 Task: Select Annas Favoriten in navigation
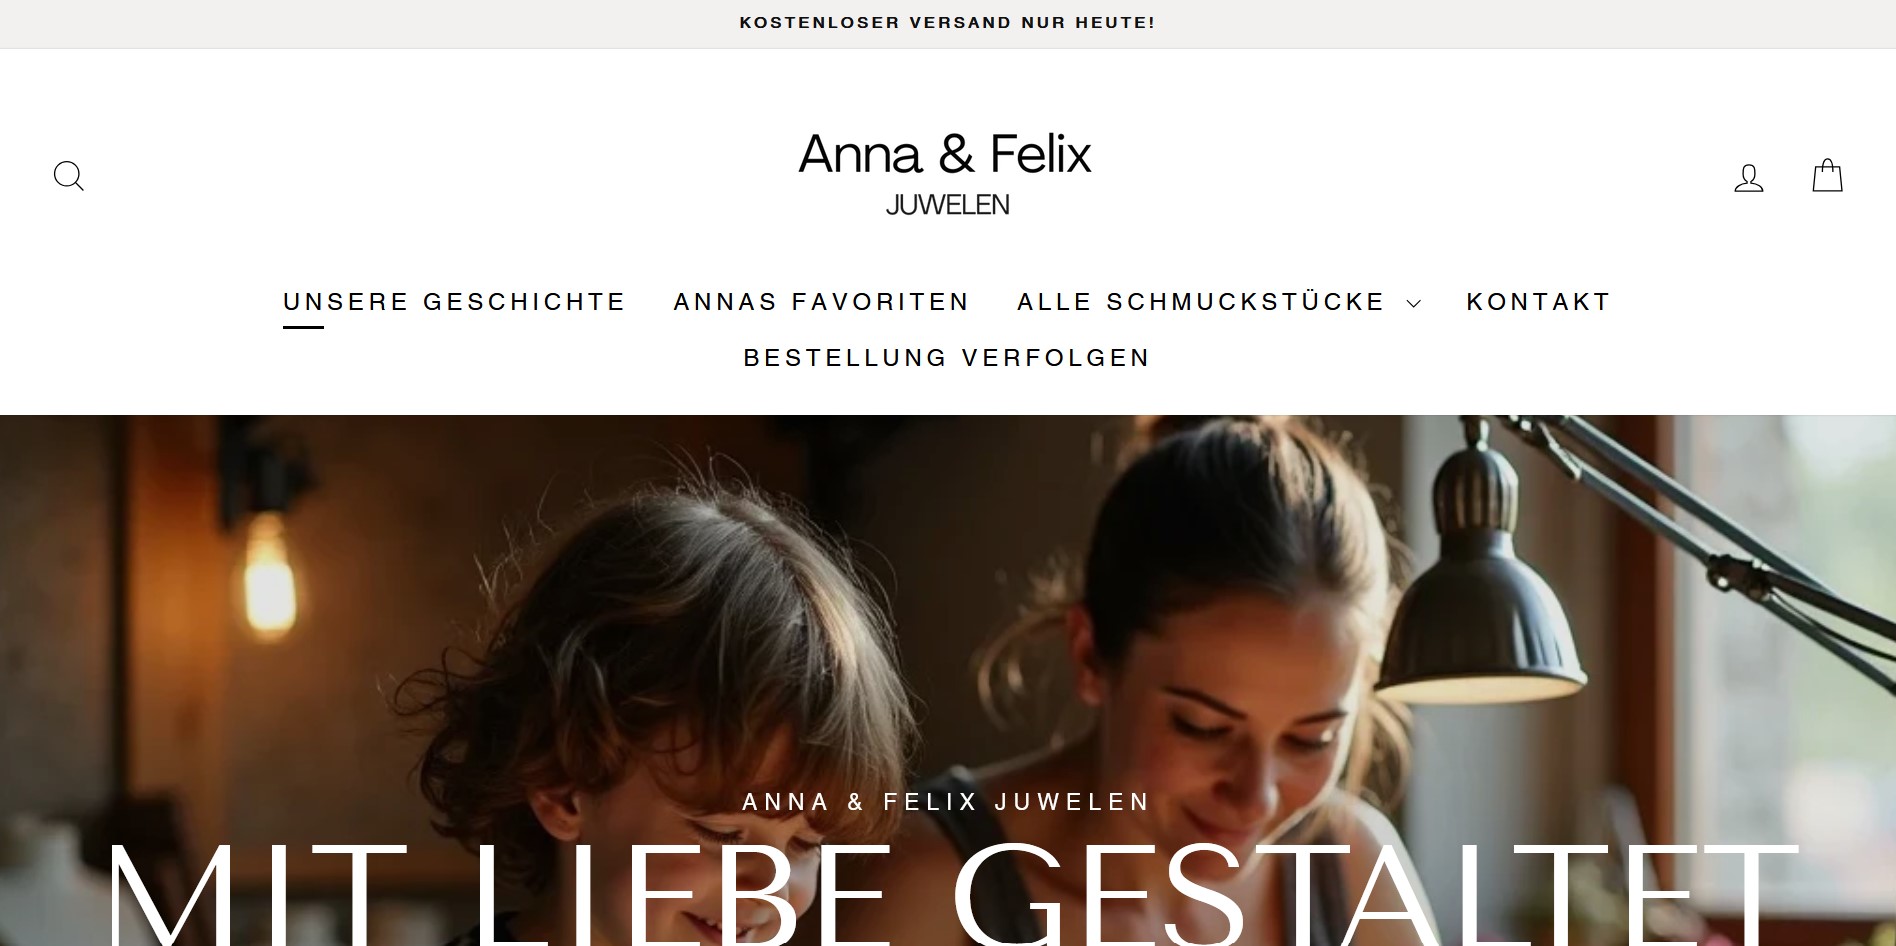(x=821, y=302)
